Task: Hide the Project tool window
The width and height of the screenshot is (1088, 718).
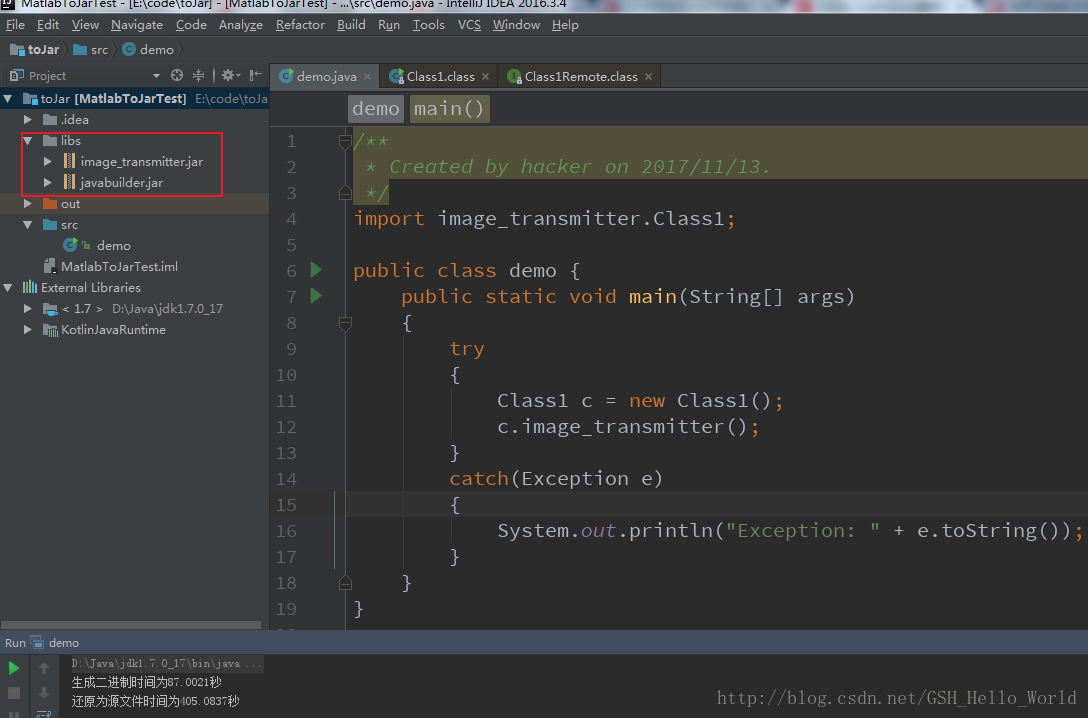Action: point(255,75)
